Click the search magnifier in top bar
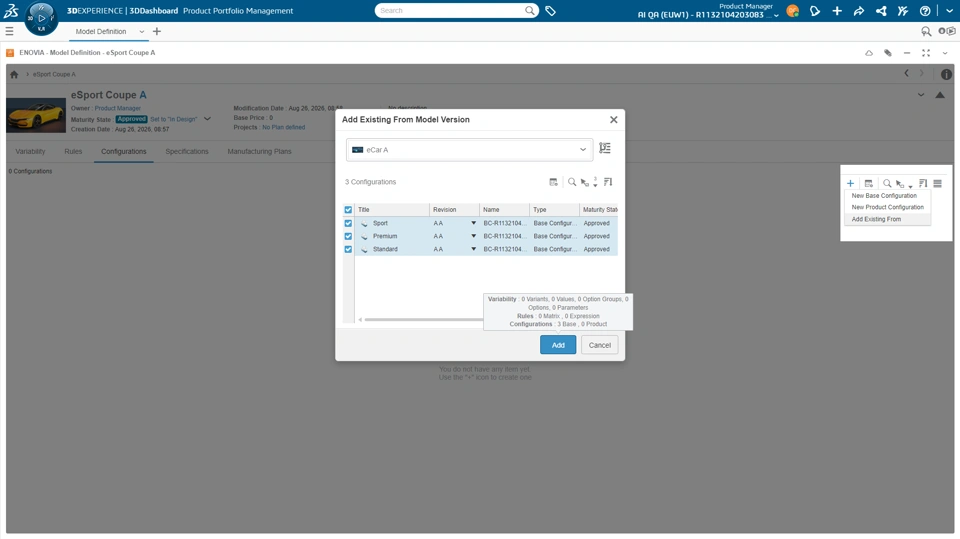Screen dimensions: 960x539 pyautogui.click(x=530, y=10)
